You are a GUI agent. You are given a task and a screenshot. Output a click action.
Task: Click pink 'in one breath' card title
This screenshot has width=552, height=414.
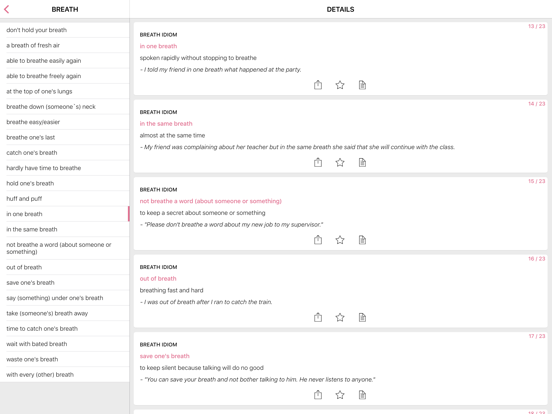point(158,46)
